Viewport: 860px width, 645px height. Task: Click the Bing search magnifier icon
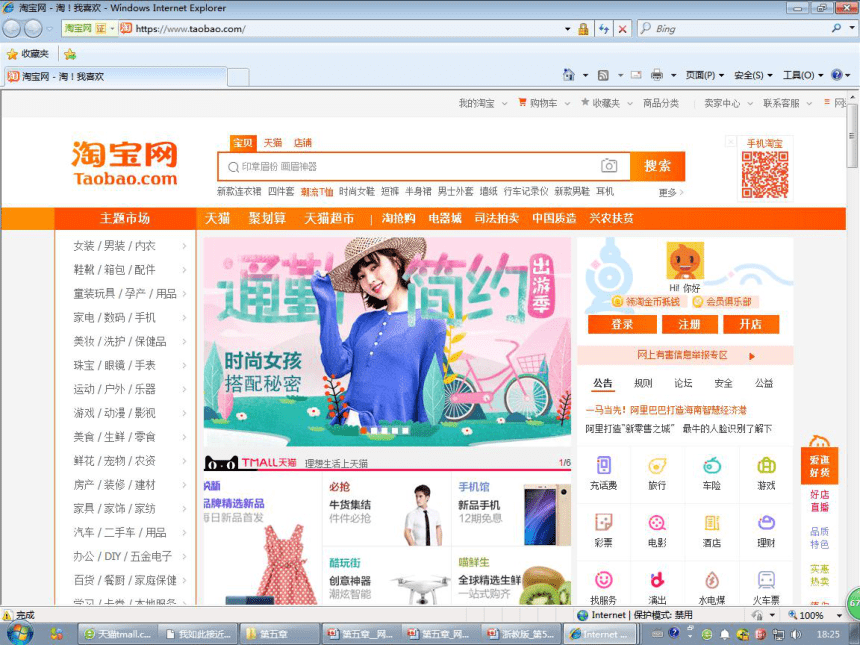(x=836, y=28)
